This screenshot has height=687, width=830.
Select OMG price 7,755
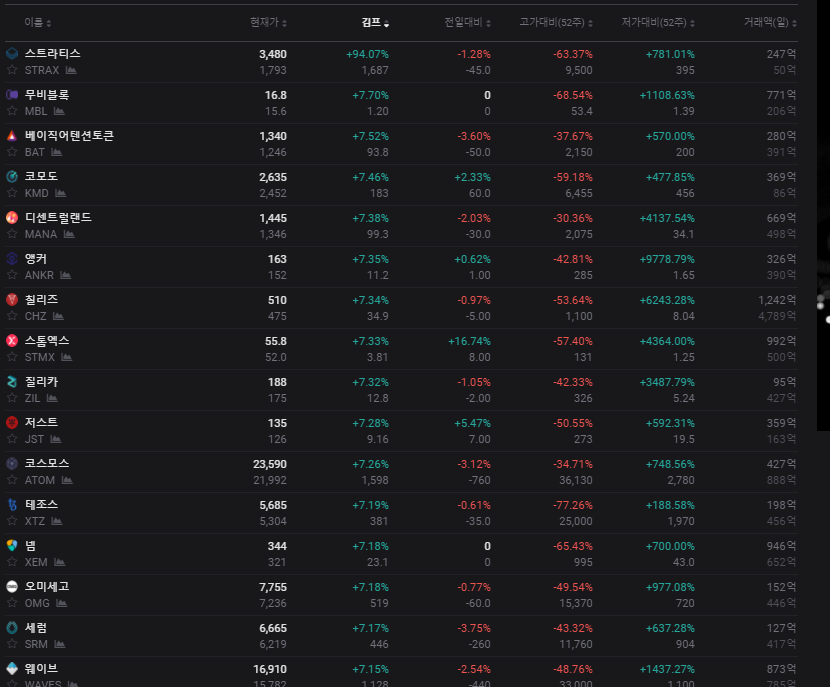[273, 587]
